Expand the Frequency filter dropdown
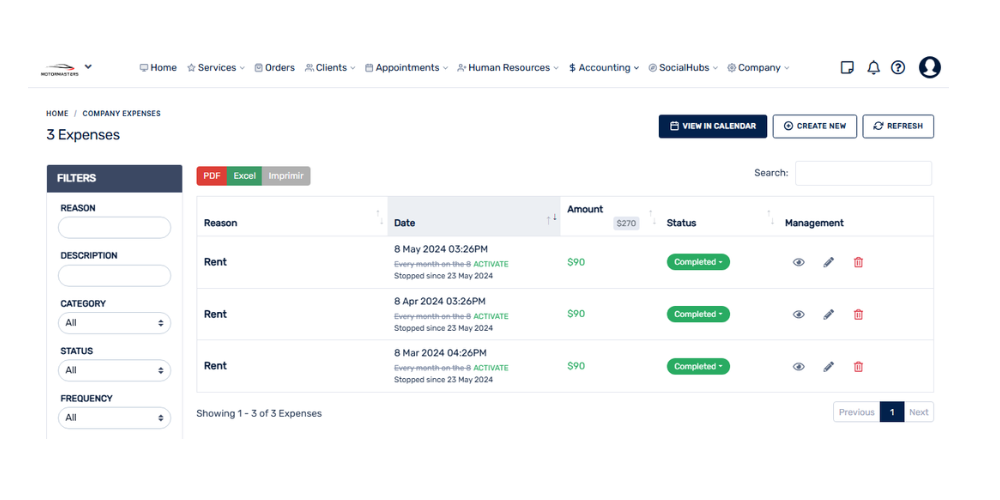This screenshot has height=500, width=1000. [114, 417]
